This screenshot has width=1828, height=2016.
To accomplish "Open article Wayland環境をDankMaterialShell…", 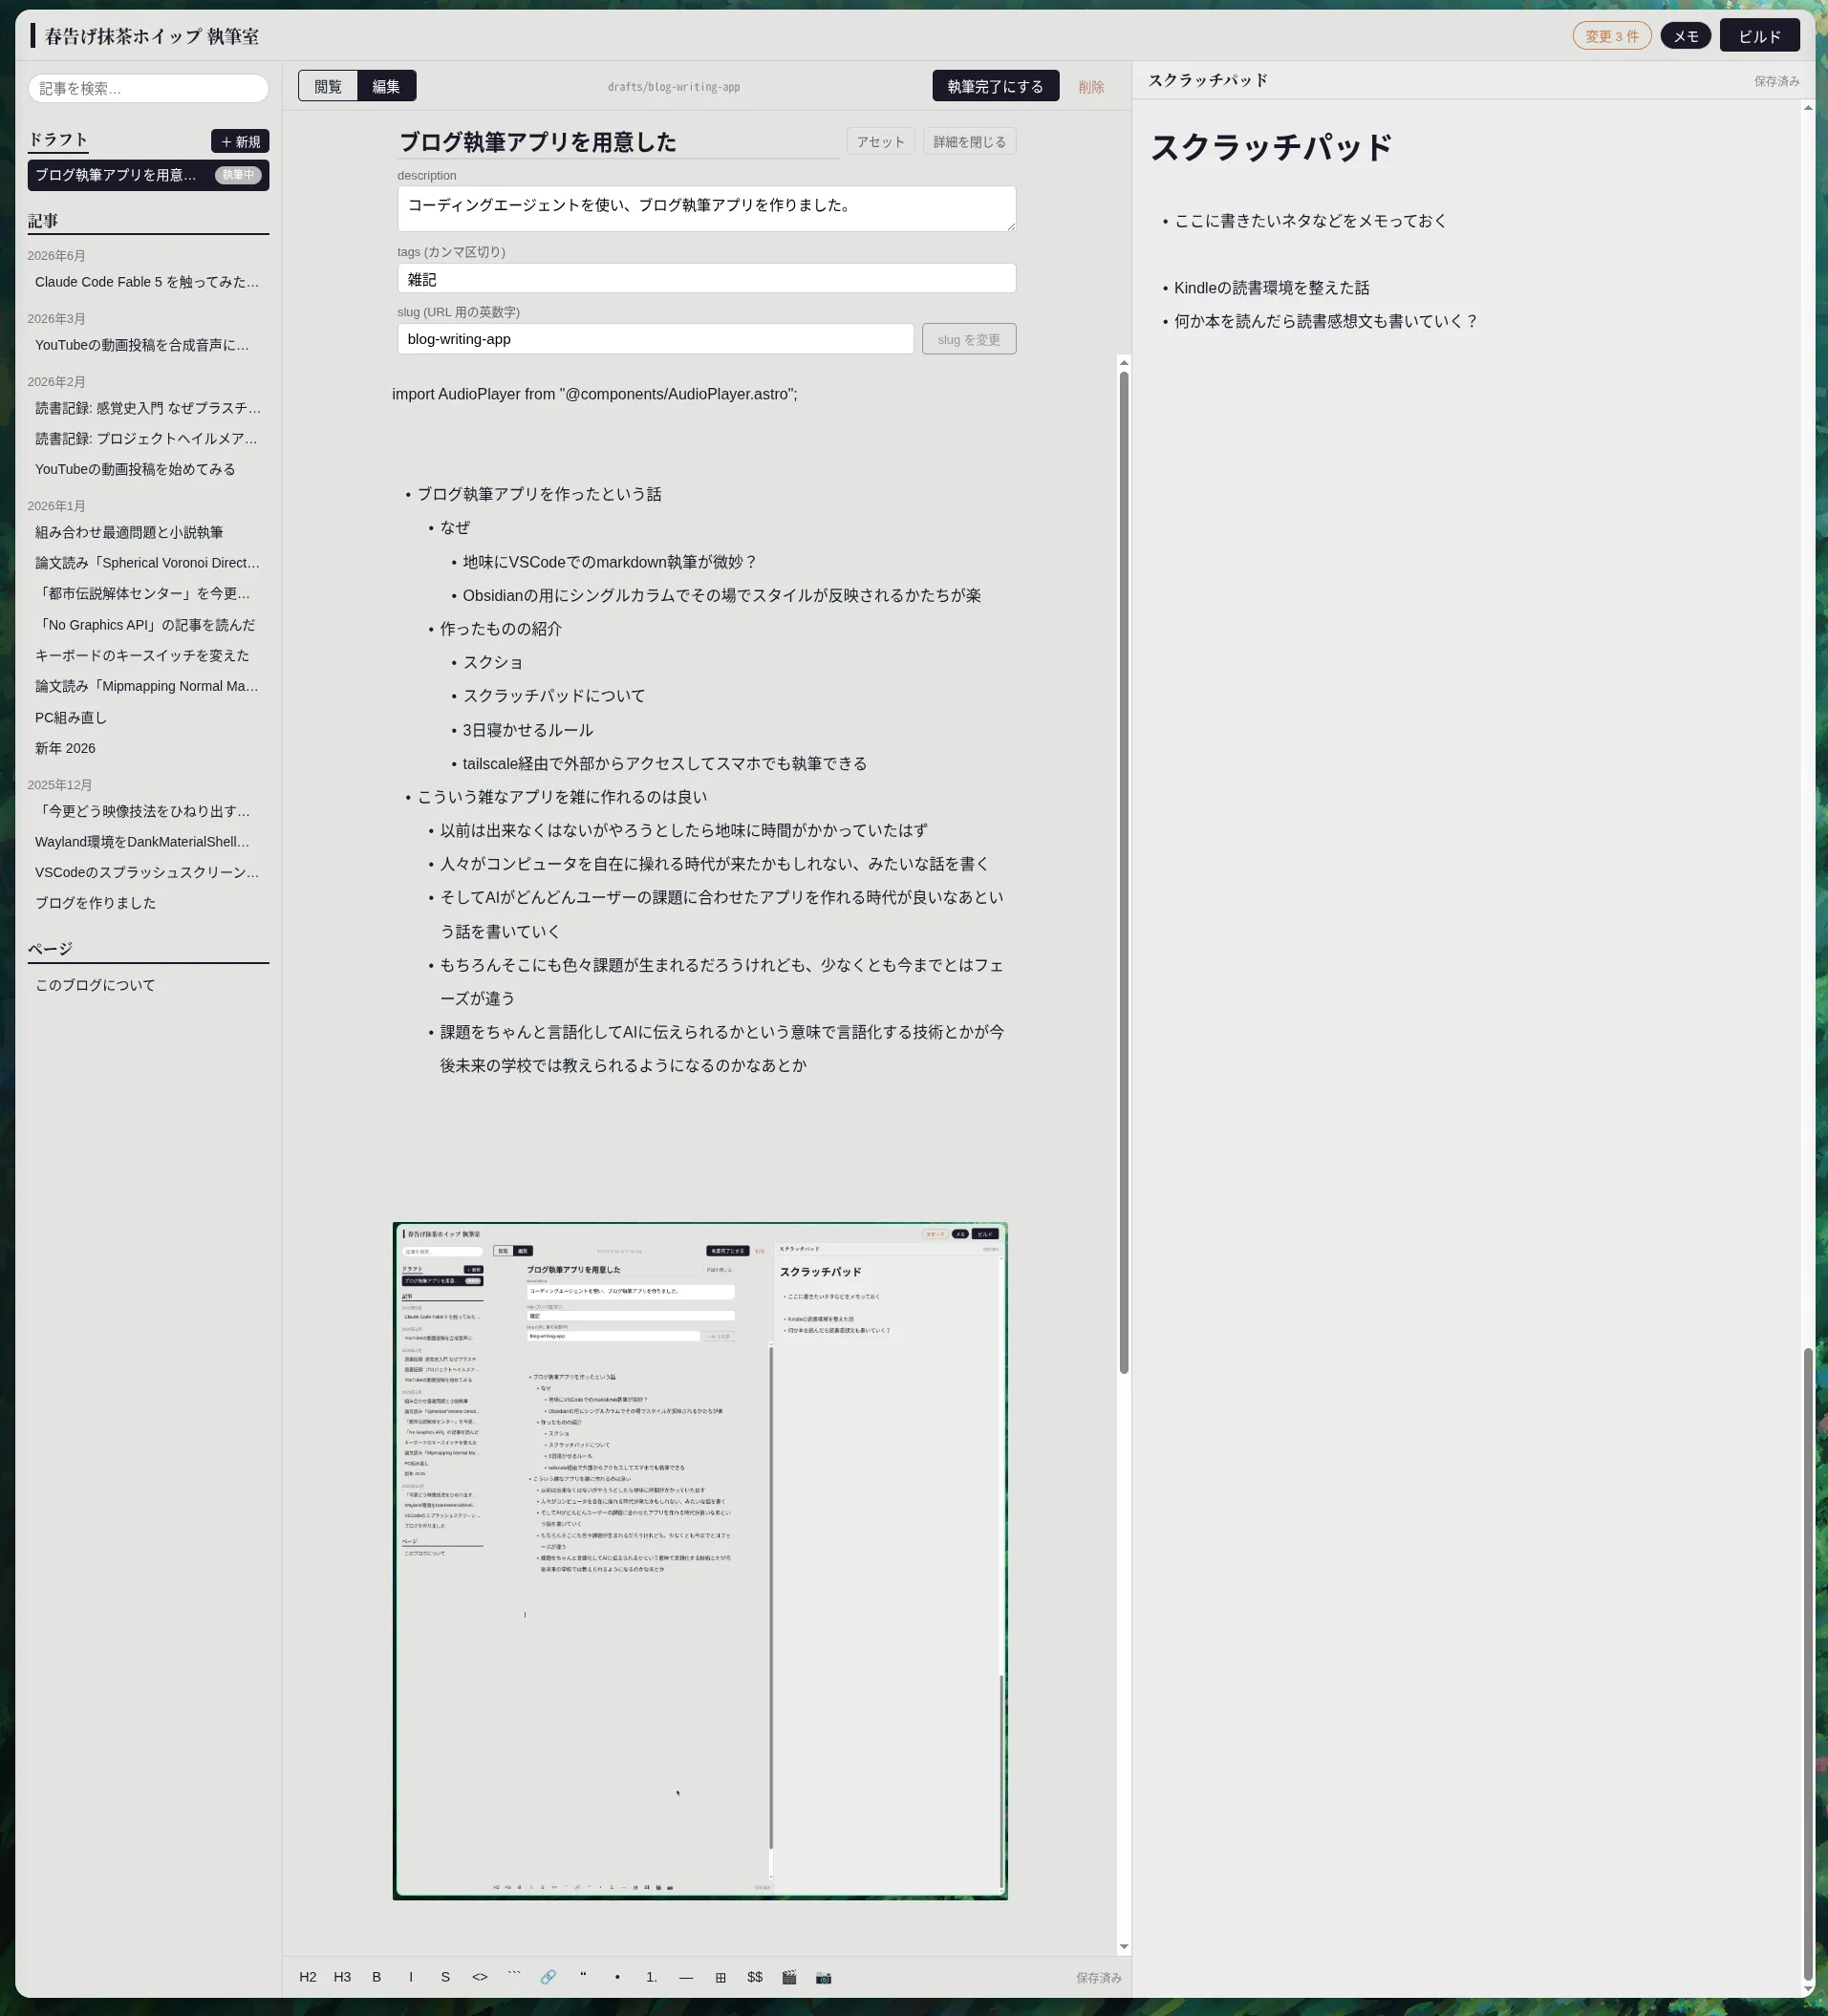I will coord(148,842).
